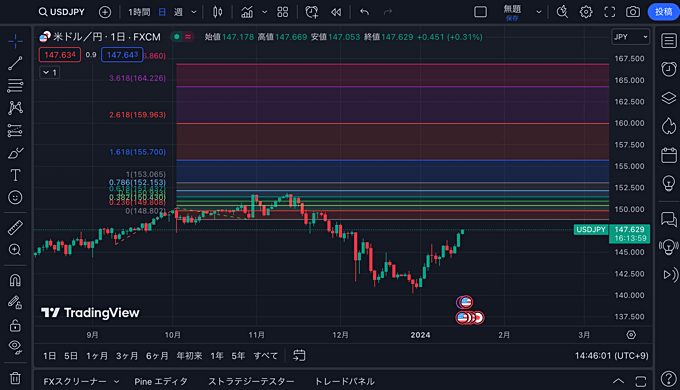This screenshot has height=390, width=680.
Task: Set date range to すべて
Action: coord(265,356)
